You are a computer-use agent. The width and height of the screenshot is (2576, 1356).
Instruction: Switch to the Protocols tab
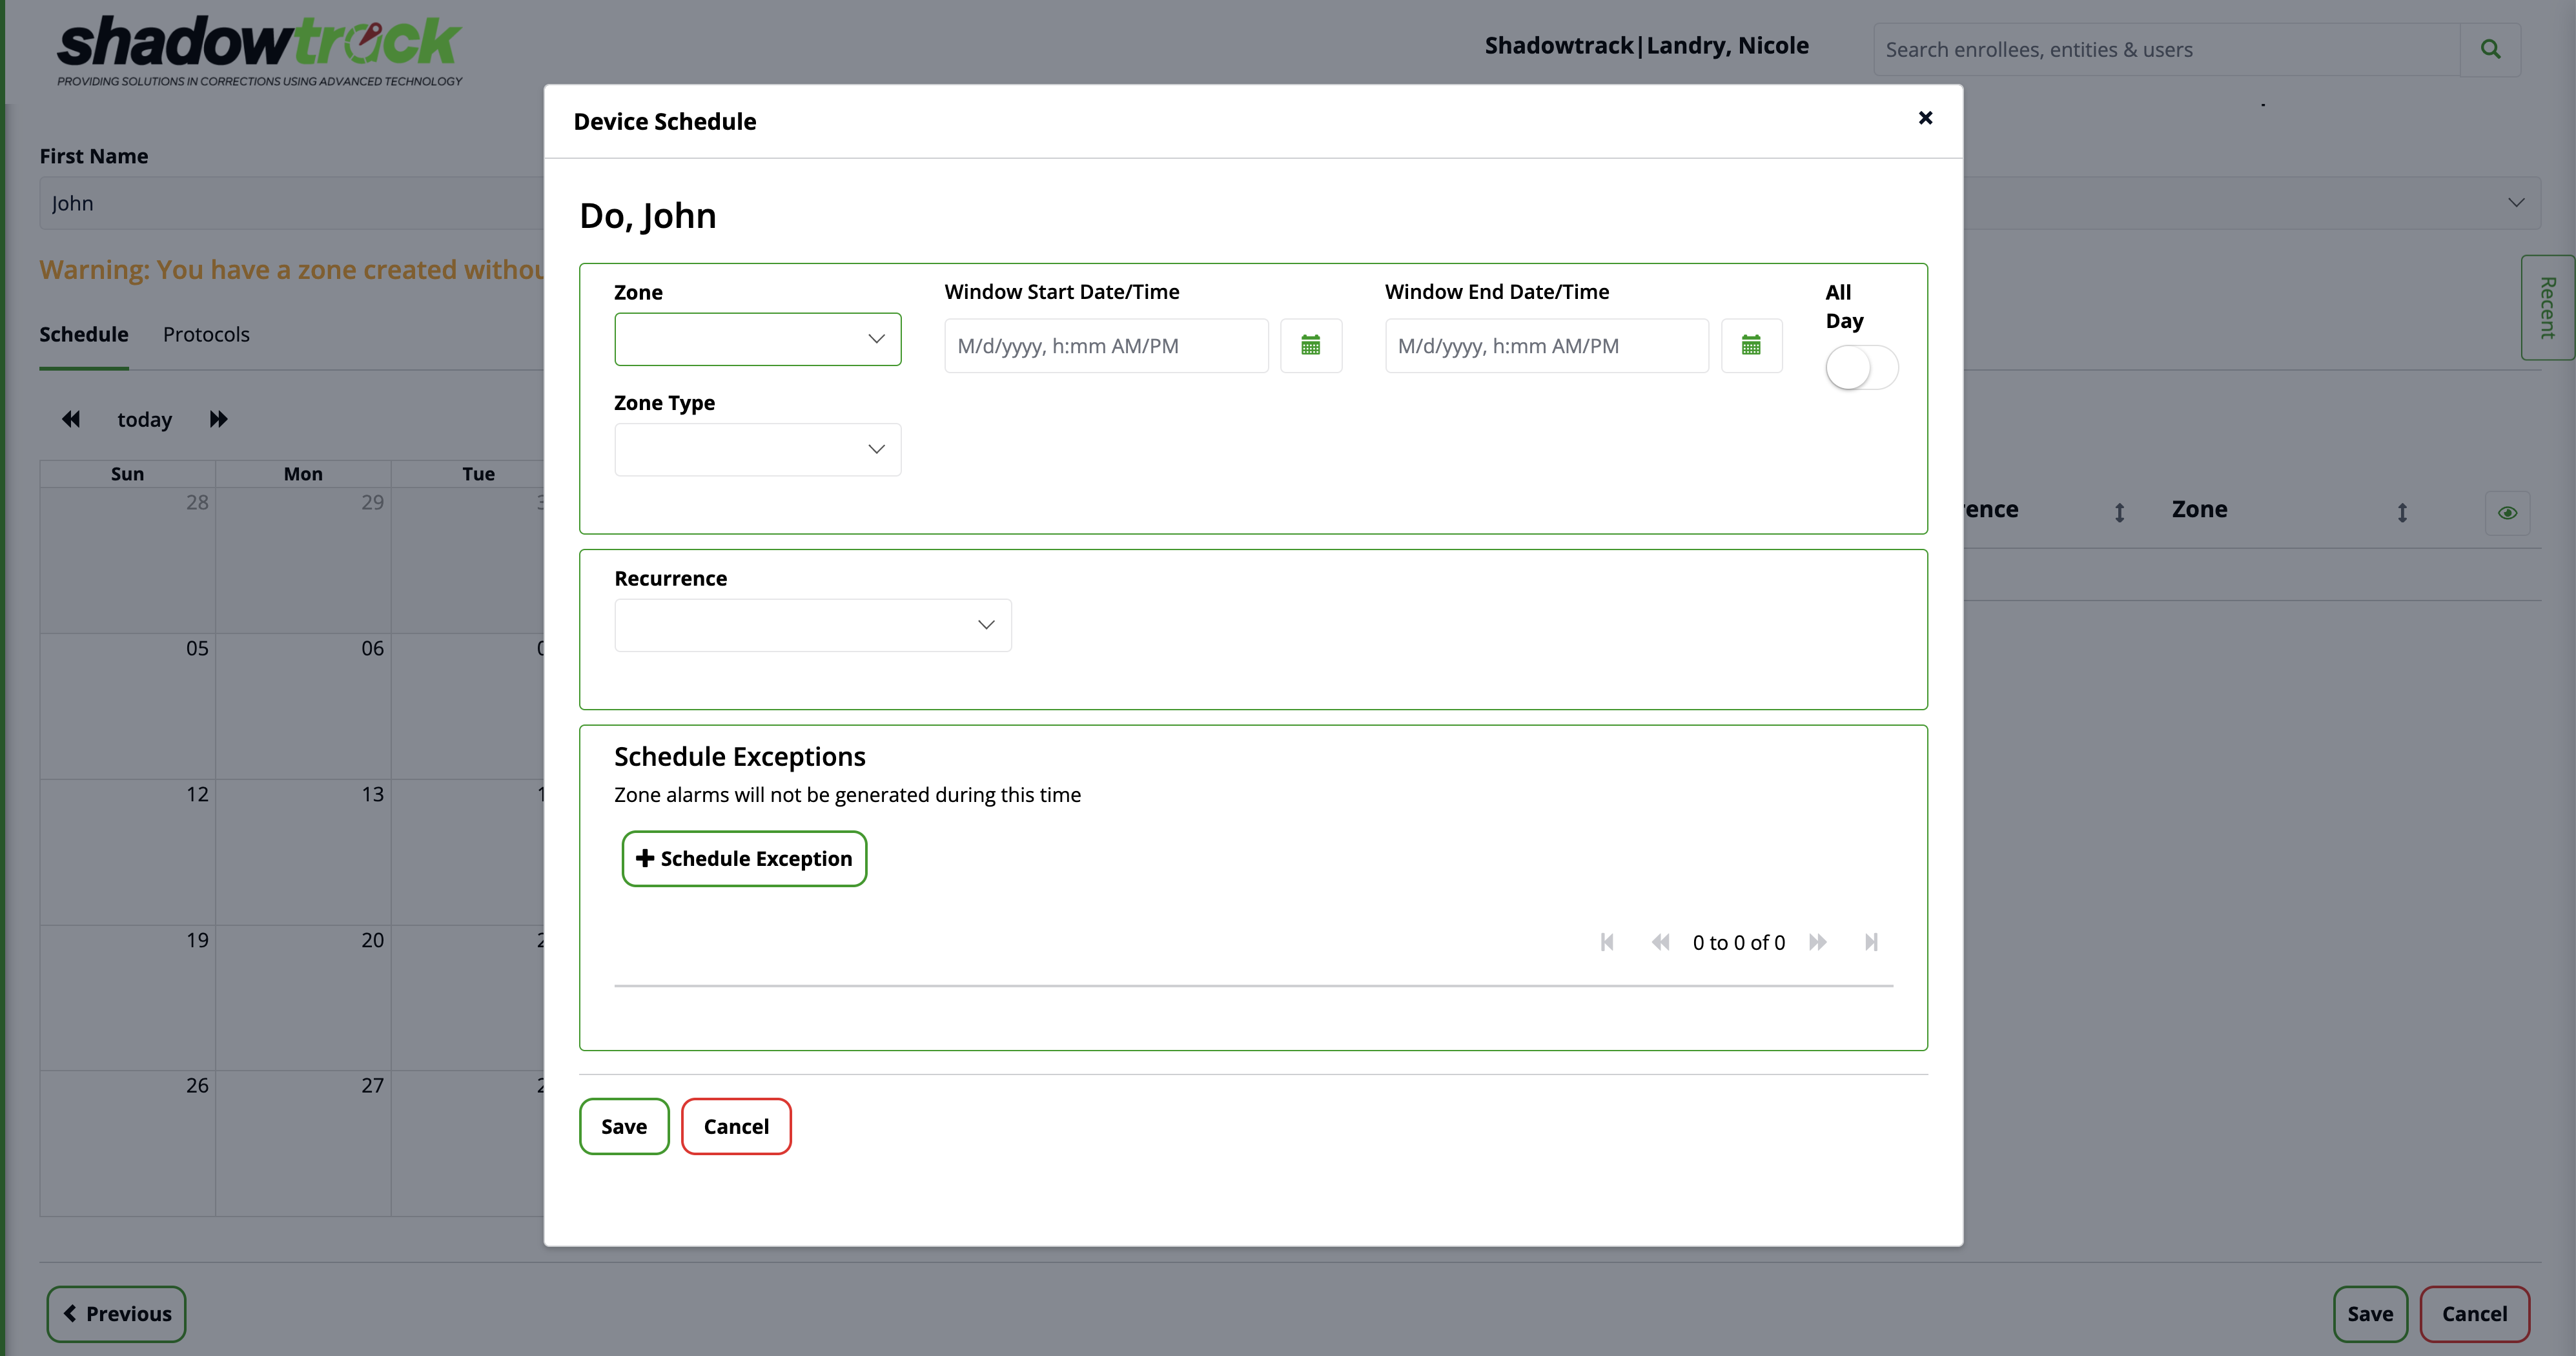click(206, 334)
